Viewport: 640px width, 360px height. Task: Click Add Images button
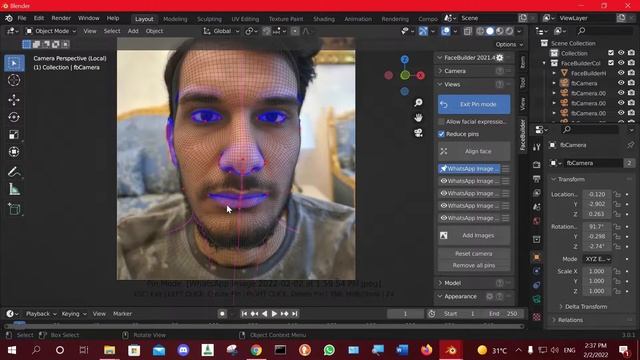(x=474, y=236)
